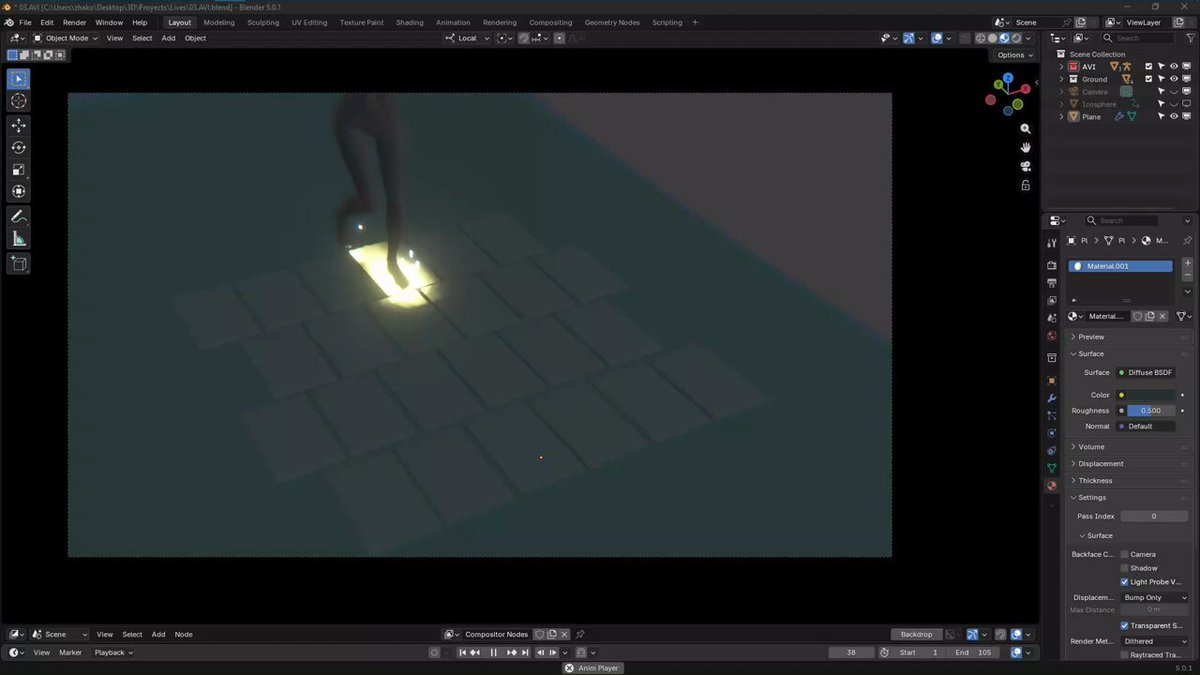Screen dimensions: 1200x675
Task: Select the Rotate tool icon
Action: tap(19, 147)
